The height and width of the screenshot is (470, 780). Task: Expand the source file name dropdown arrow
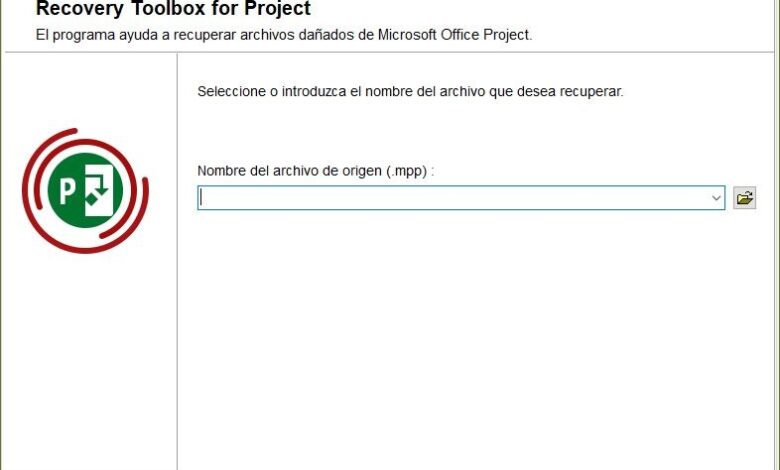pos(716,198)
